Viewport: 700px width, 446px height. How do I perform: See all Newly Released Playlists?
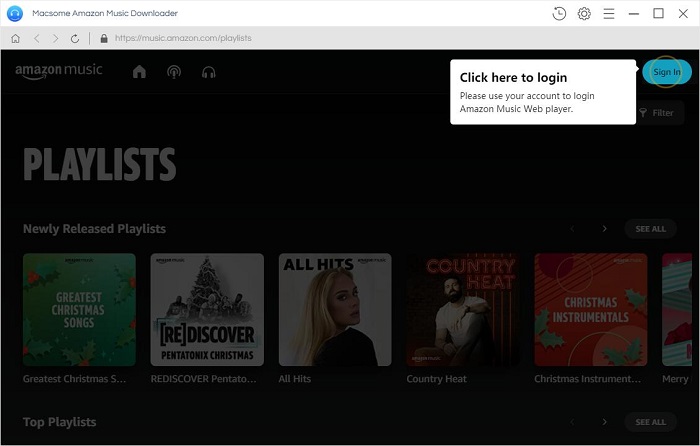coord(650,229)
